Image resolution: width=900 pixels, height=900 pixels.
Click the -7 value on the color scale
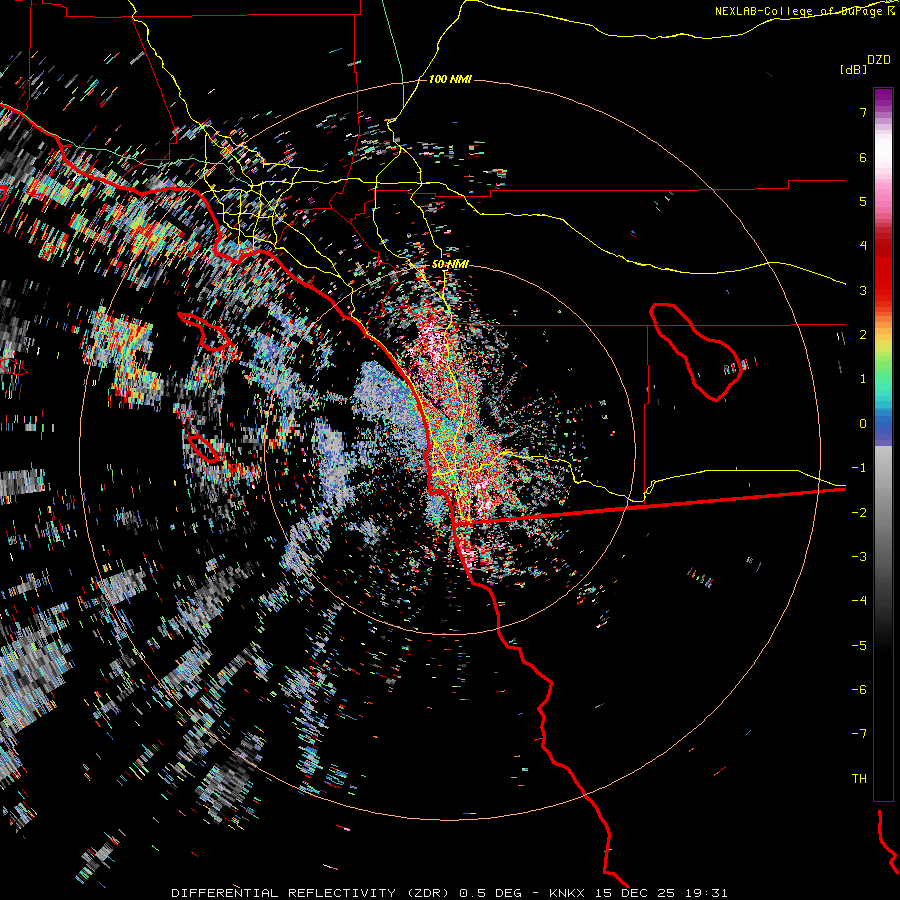[859, 734]
